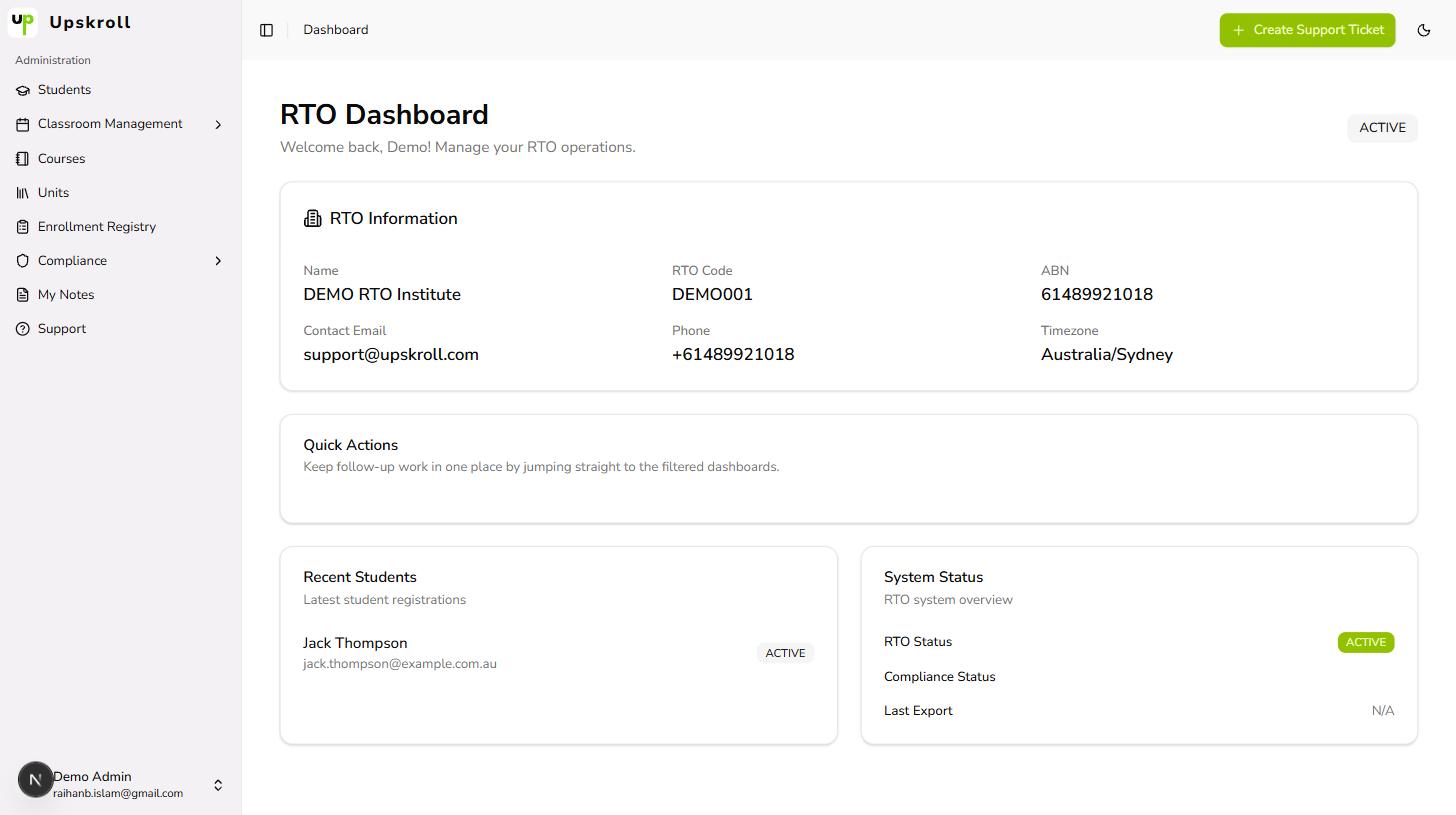Click the Upskroll brand name
This screenshot has height=815, width=1456.
(90, 22)
